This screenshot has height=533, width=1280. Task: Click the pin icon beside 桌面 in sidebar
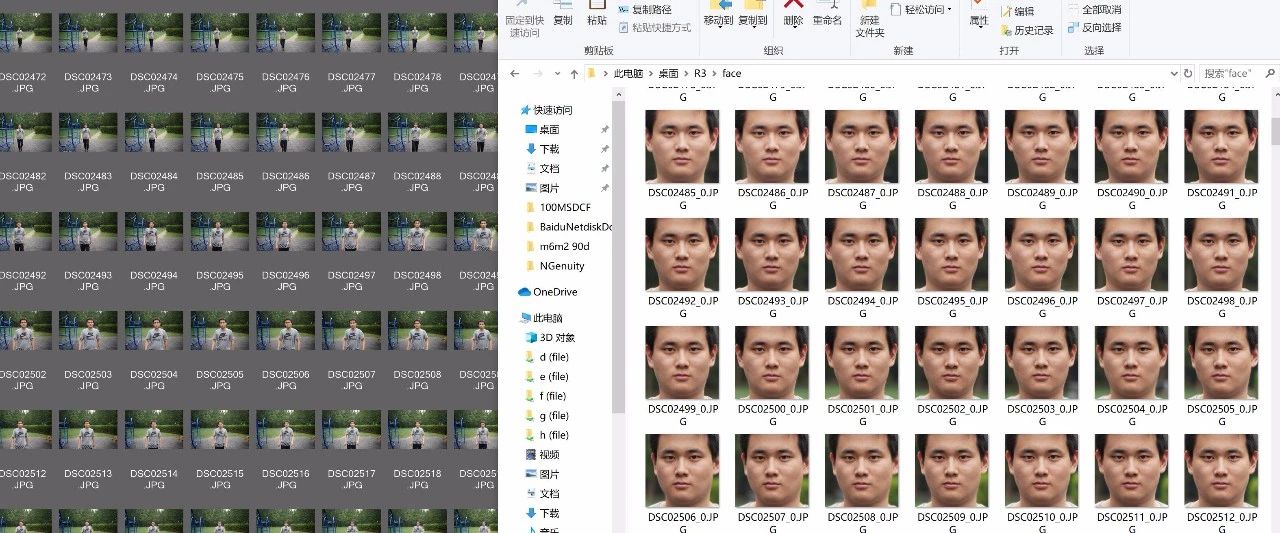pyautogui.click(x=604, y=130)
